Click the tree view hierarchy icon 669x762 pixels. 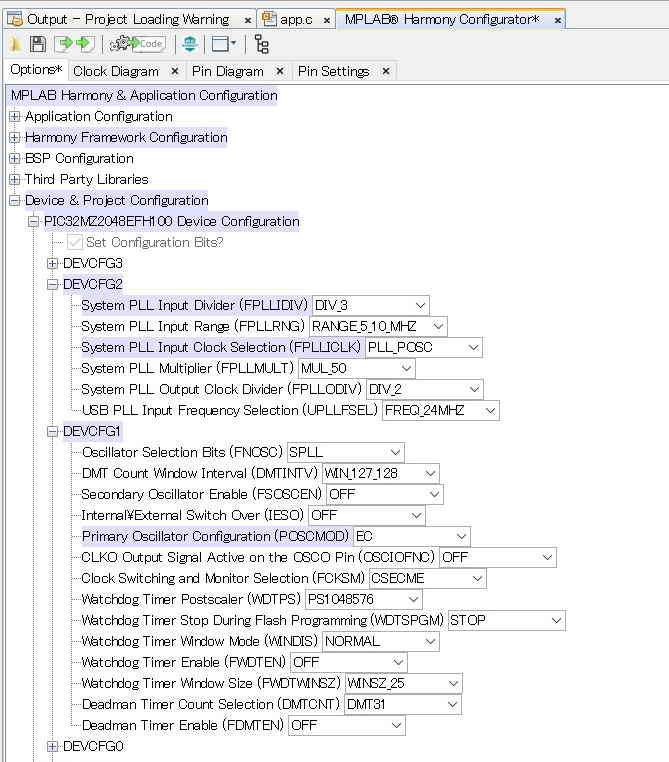(262, 44)
